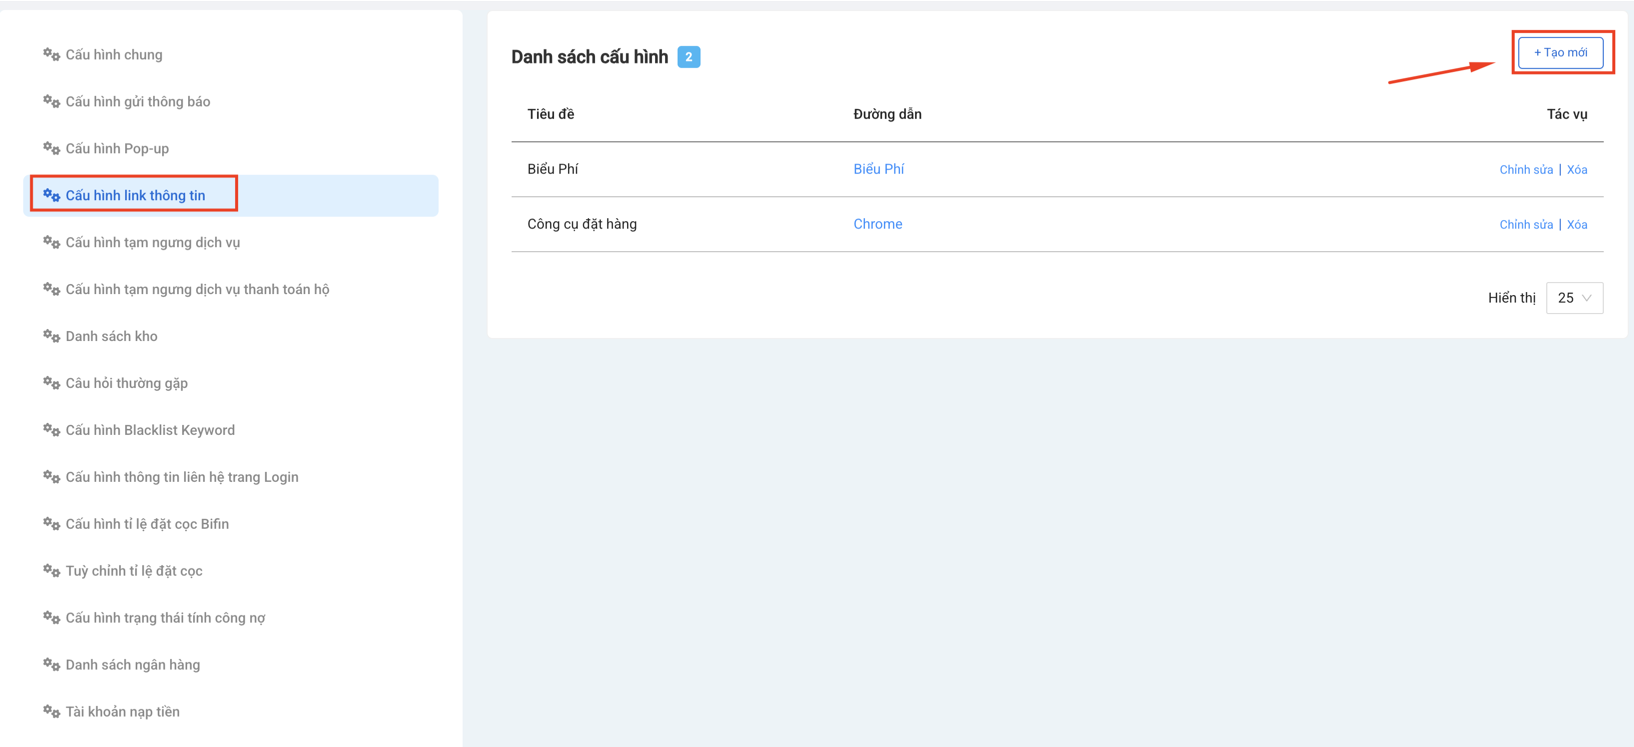Click Xóa for Công cụ đặt hàng row
This screenshot has width=1634, height=747.
point(1577,225)
